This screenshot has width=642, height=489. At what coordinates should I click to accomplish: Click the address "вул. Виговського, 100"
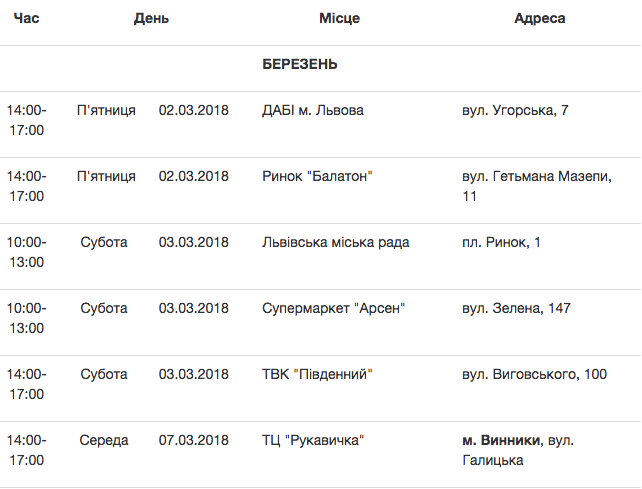pos(534,374)
